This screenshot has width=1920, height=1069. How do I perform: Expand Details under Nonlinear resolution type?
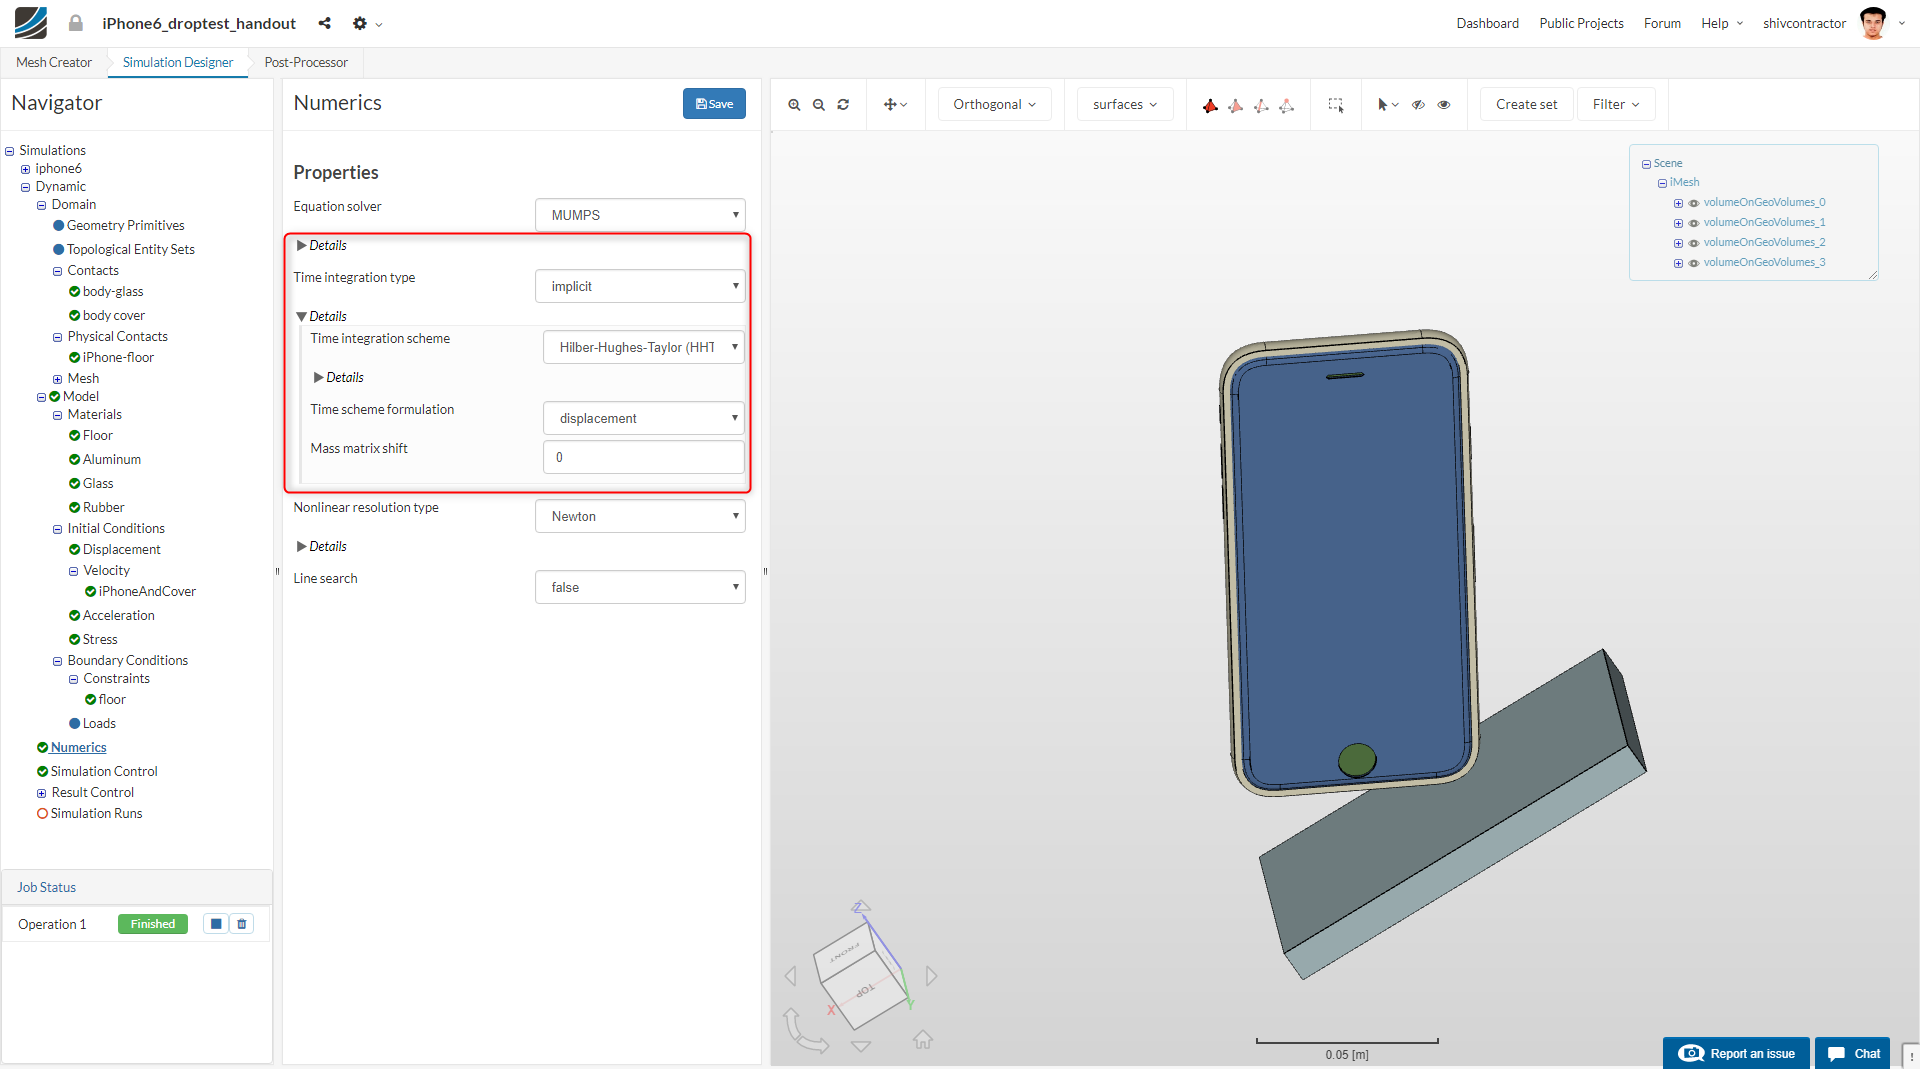[321, 547]
